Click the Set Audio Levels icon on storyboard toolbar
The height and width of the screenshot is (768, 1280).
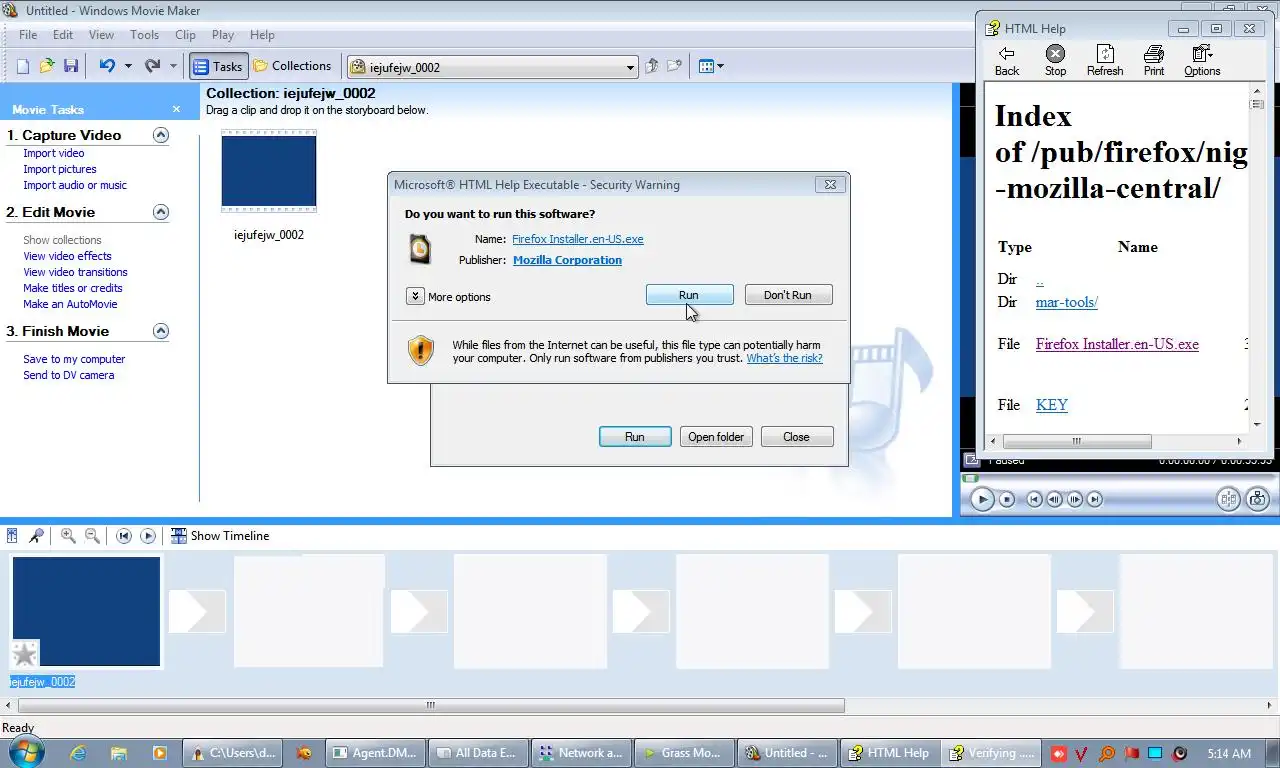pyautogui.click(x=13, y=536)
